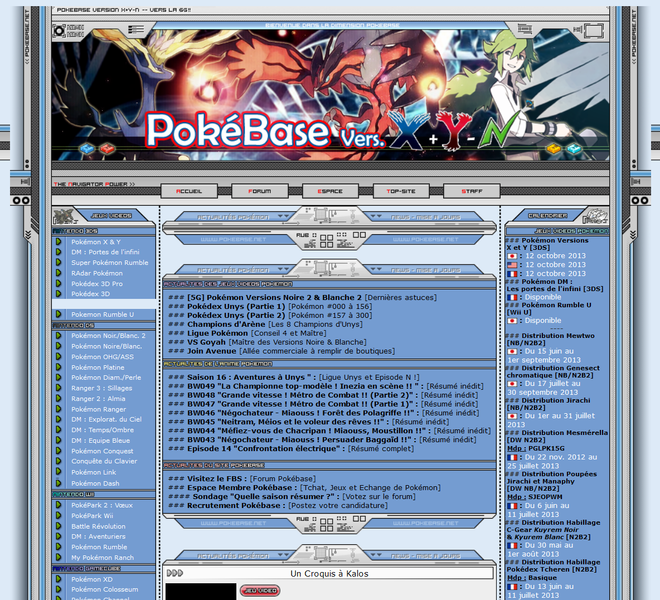
Task: Open Pokémon Diam./Perle sidebar link
Action: point(106,377)
